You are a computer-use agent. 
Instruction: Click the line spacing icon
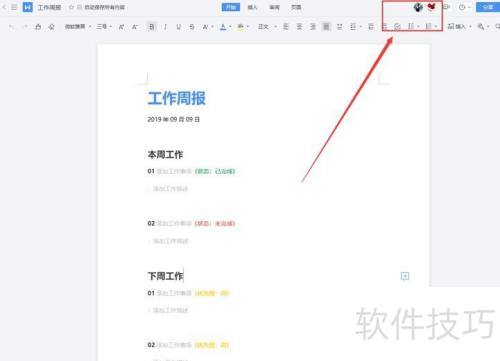(353, 27)
